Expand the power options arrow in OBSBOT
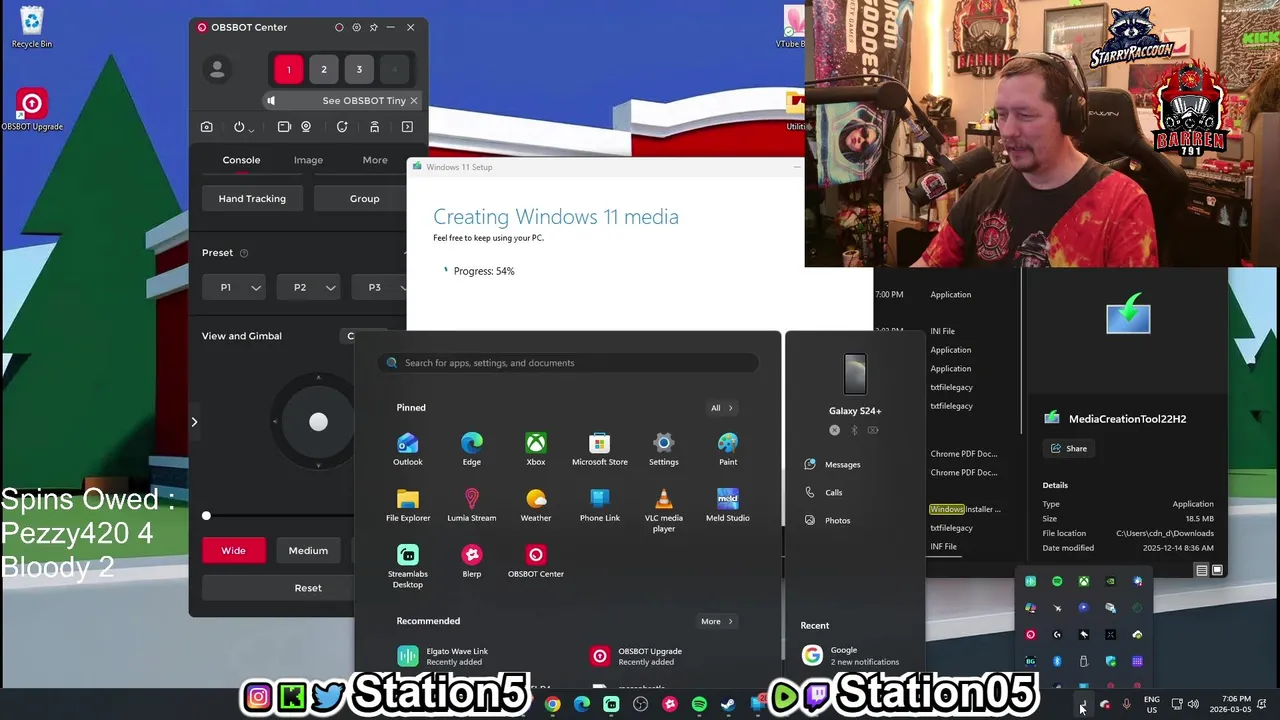1280x720 pixels. coord(251,129)
